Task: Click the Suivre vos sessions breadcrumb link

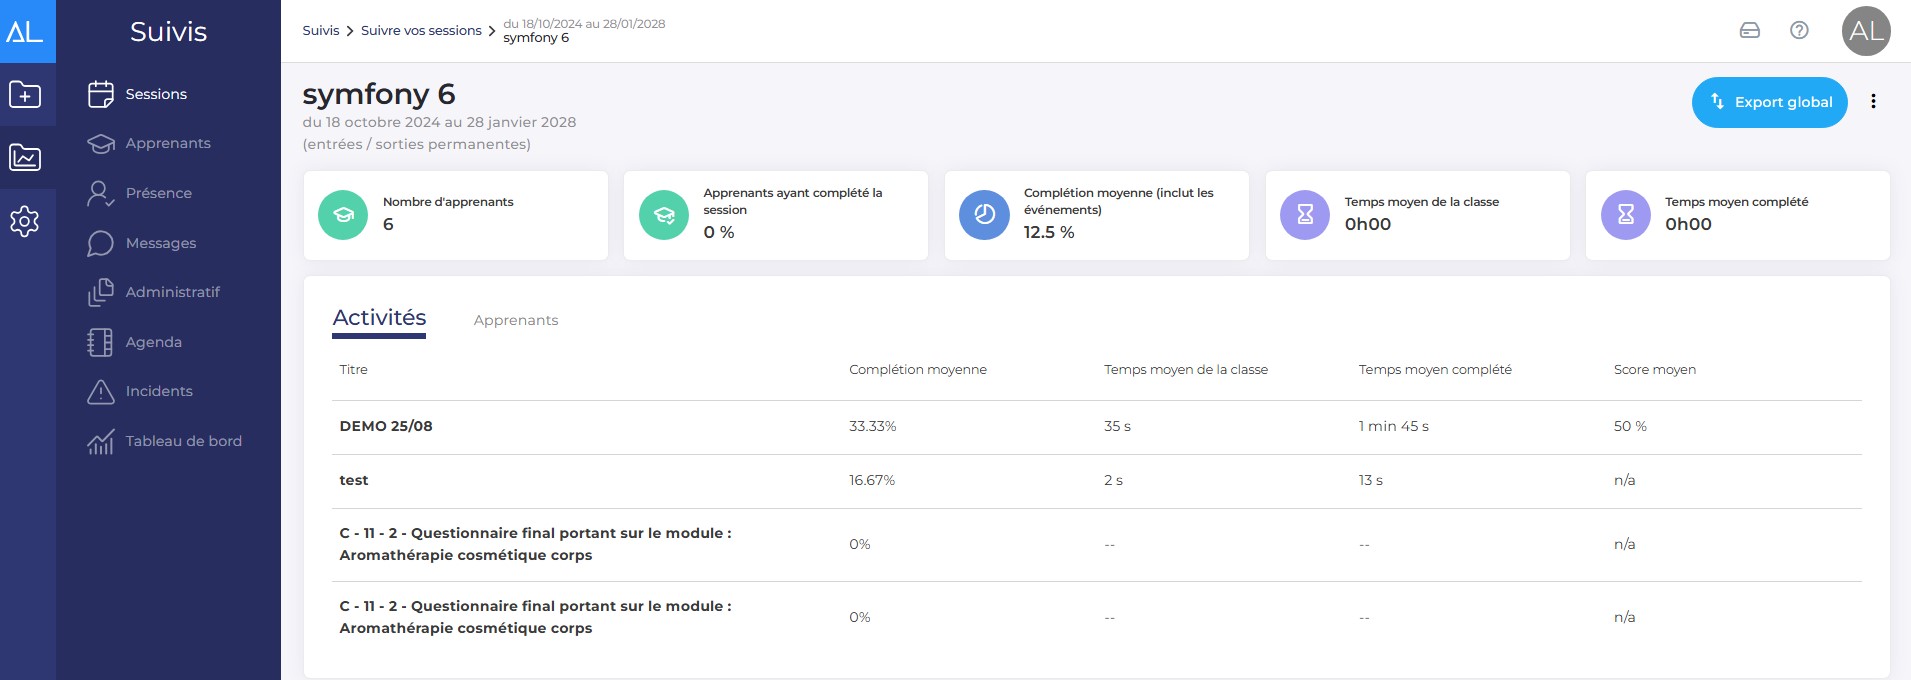Action: 421,31
